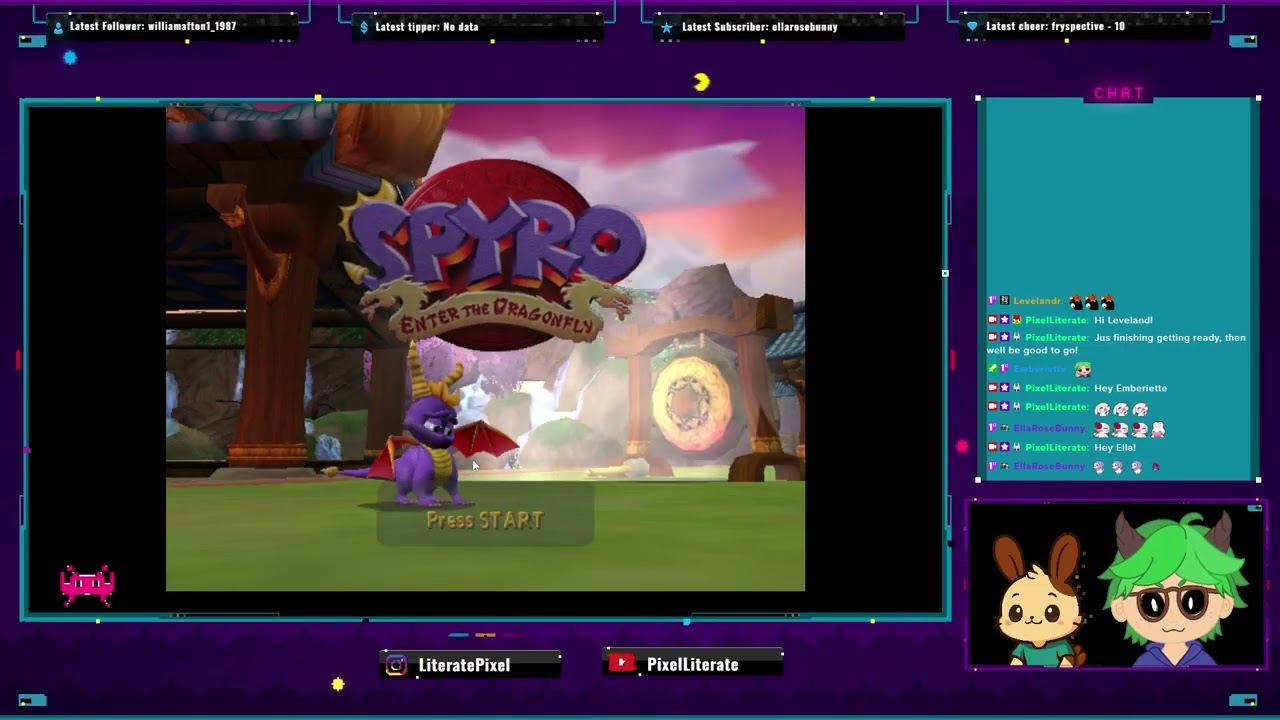1280x720 pixels.
Task: Click the PixelLiterate YouTube channel label
Action: pyautogui.click(x=692, y=664)
